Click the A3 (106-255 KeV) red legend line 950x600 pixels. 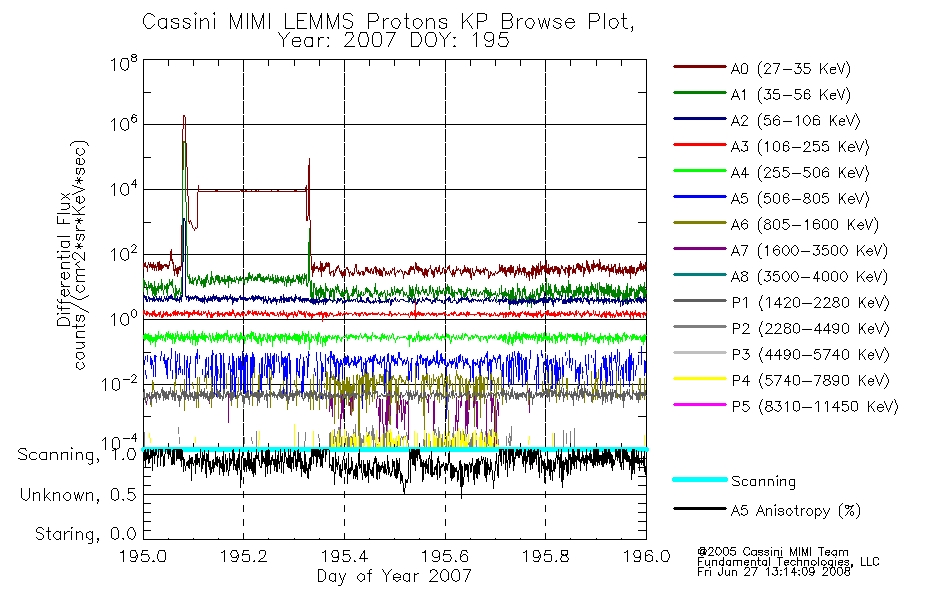pos(699,145)
